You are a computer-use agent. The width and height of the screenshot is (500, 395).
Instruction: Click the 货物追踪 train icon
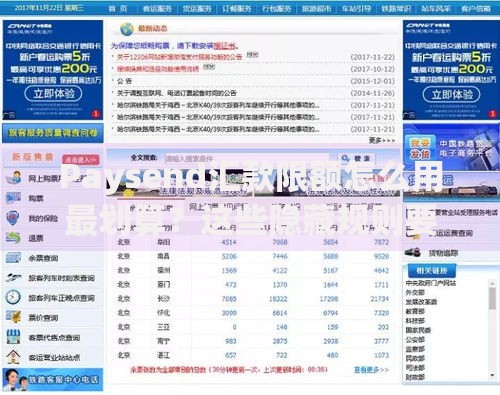click(x=413, y=252)
